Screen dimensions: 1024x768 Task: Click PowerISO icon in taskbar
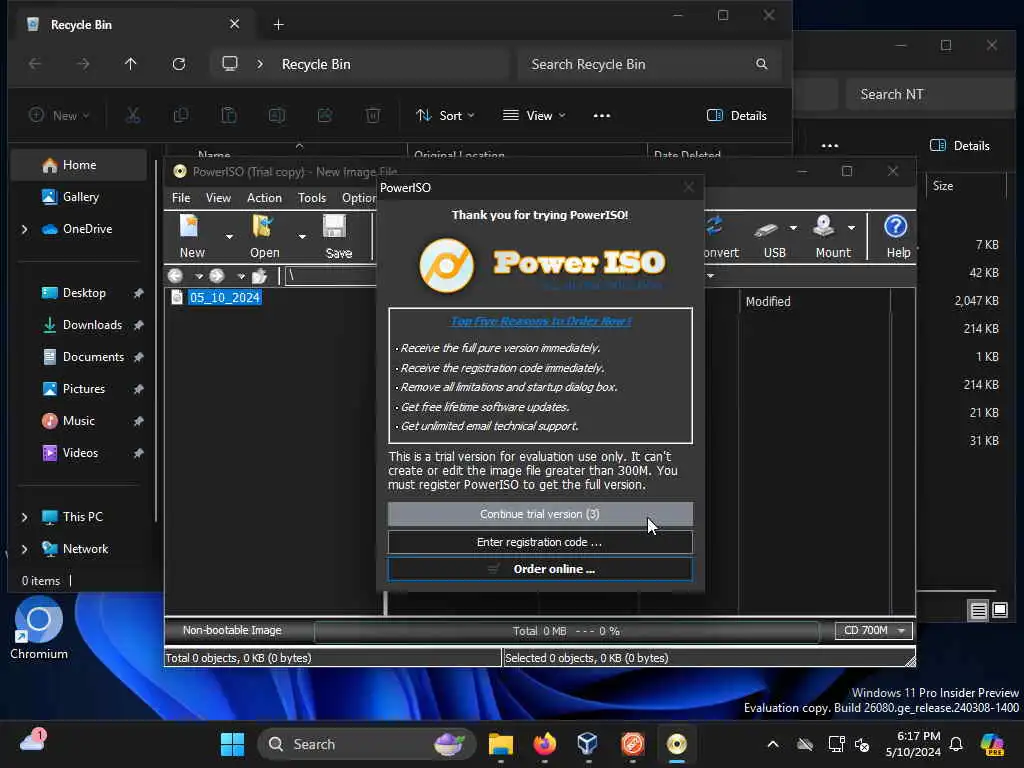point(677,744)
